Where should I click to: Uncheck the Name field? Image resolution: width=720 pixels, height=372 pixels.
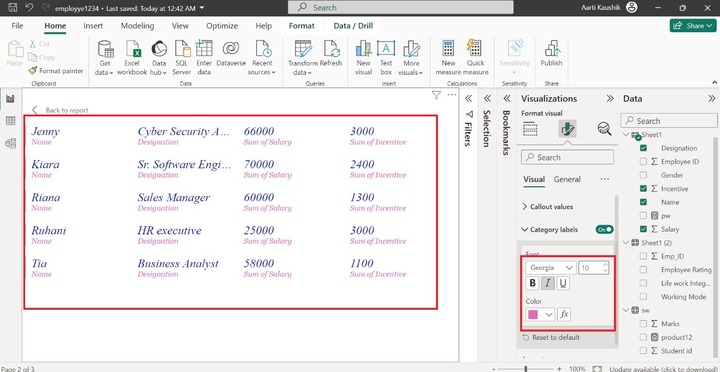pos(643,202)
